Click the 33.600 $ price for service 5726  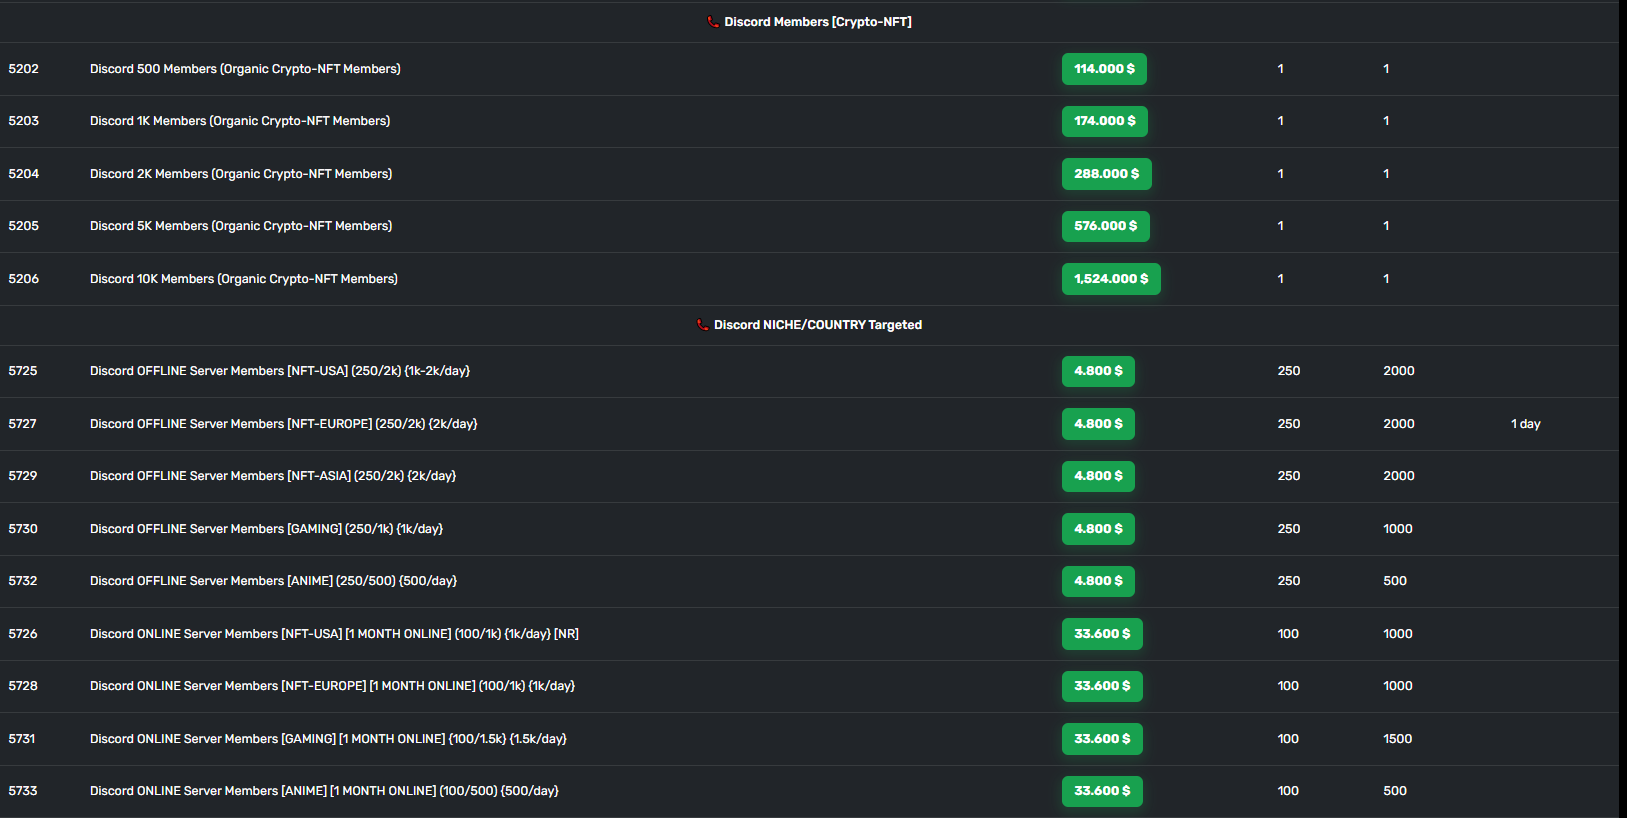point(1102,634)
